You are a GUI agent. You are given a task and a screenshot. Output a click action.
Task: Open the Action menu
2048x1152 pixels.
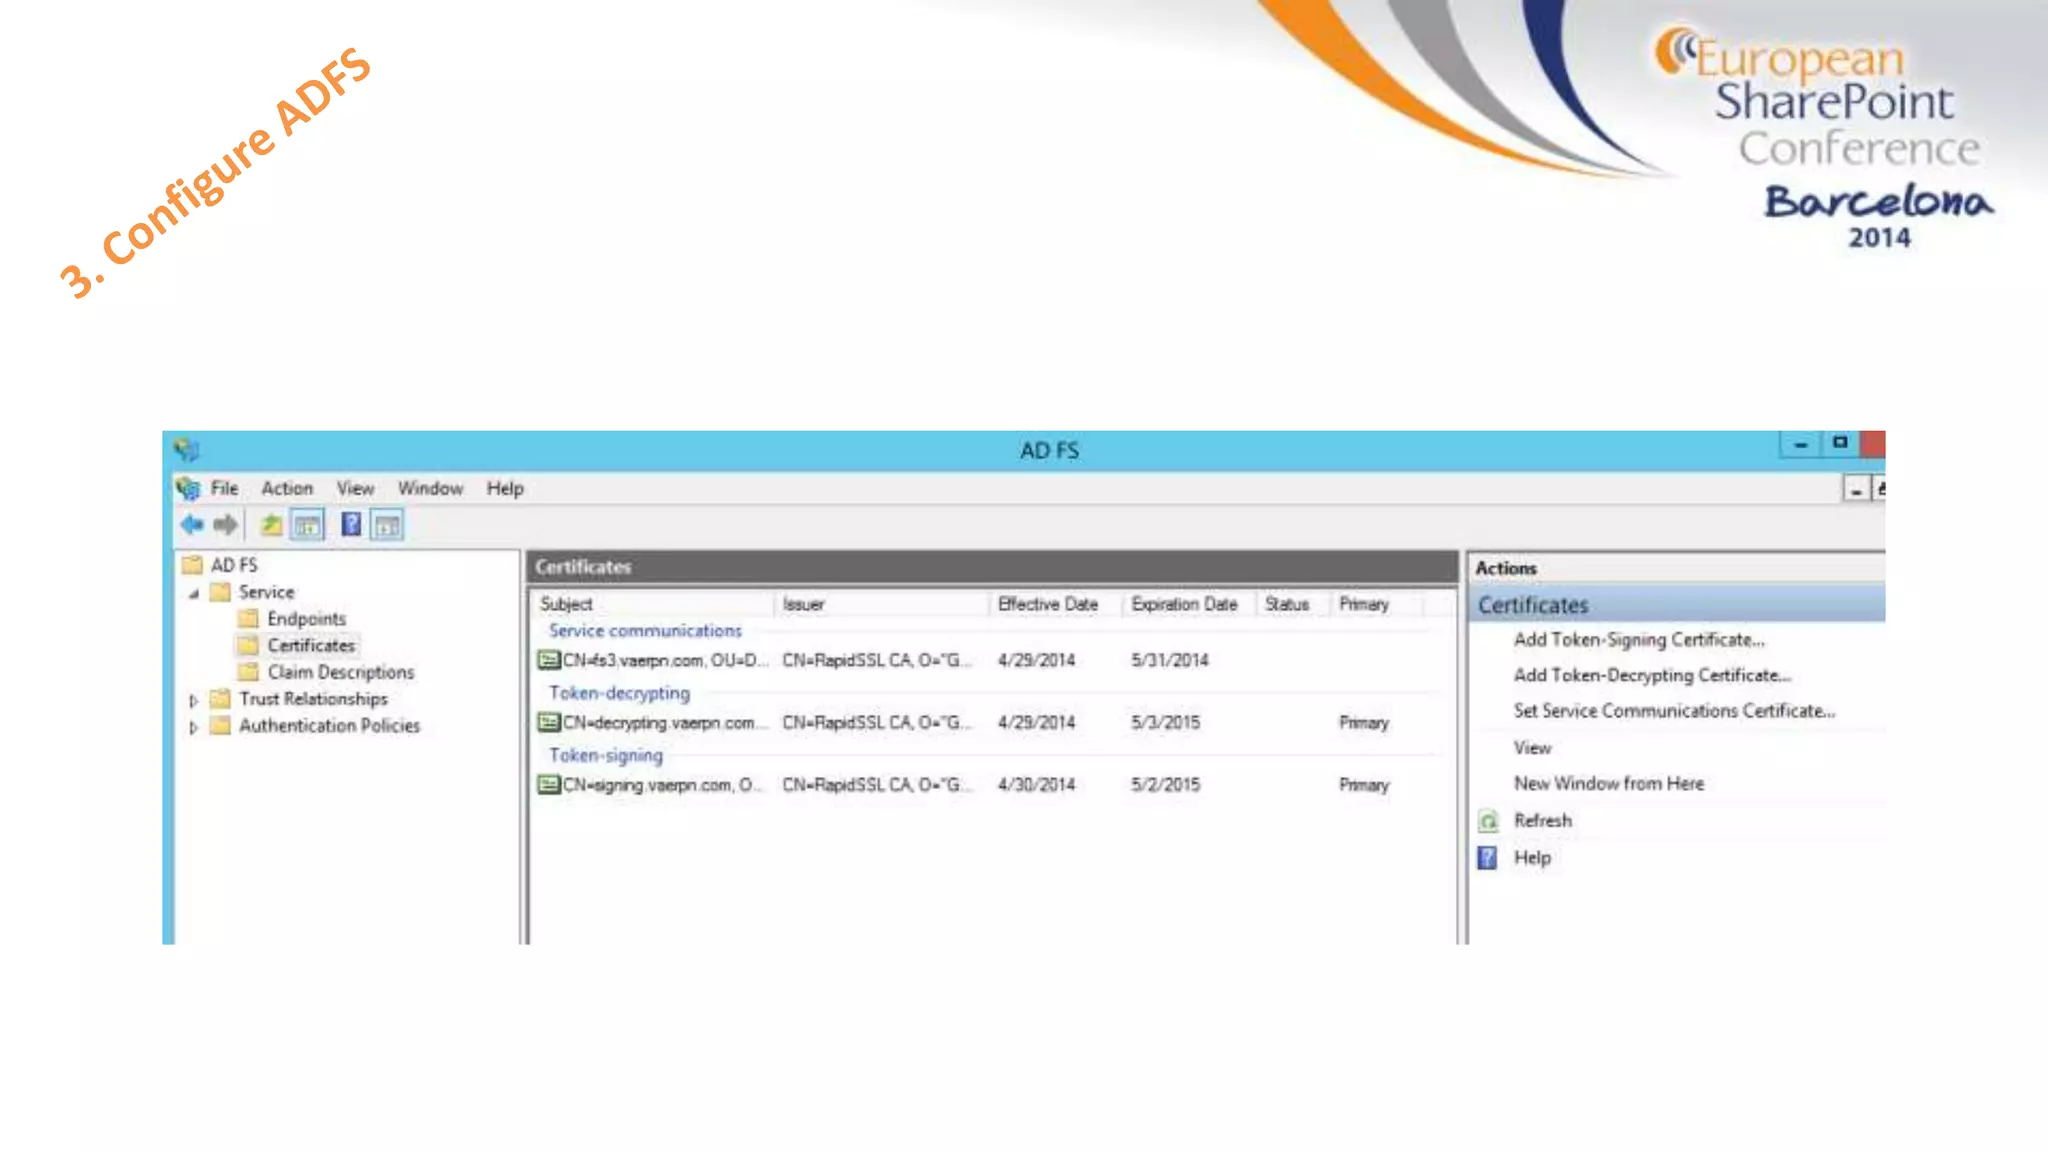coord(287,488)
